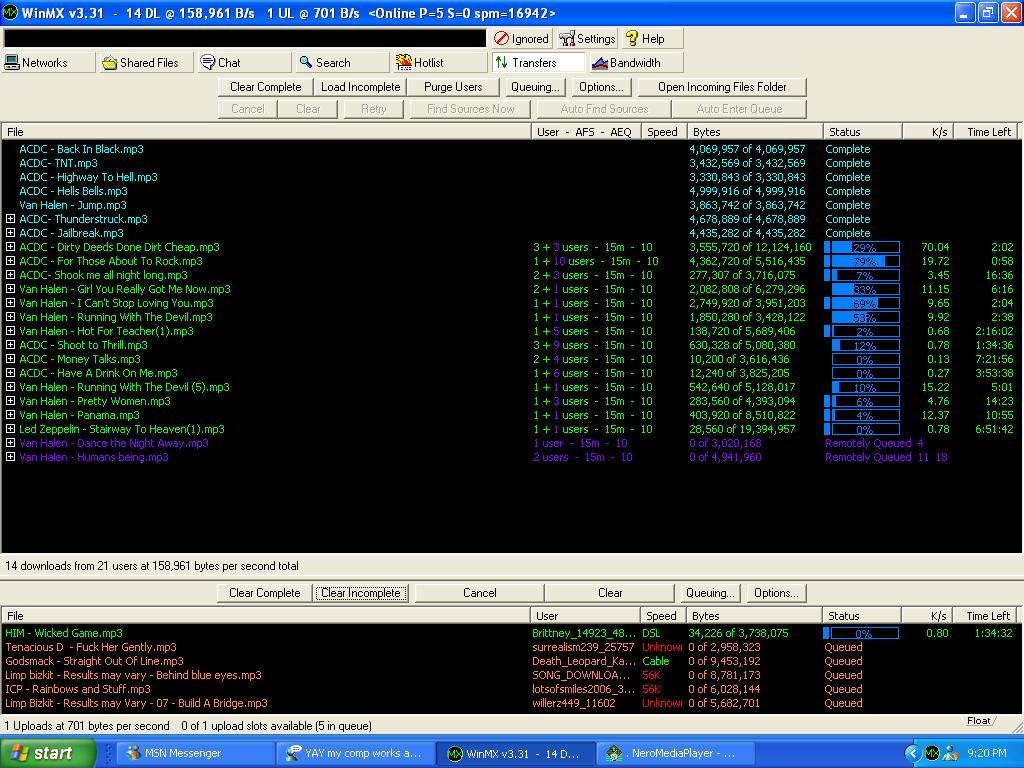Click the Dirty Deeds download progress bar
Screen dimensions: 1024x768
click(862, 248)
